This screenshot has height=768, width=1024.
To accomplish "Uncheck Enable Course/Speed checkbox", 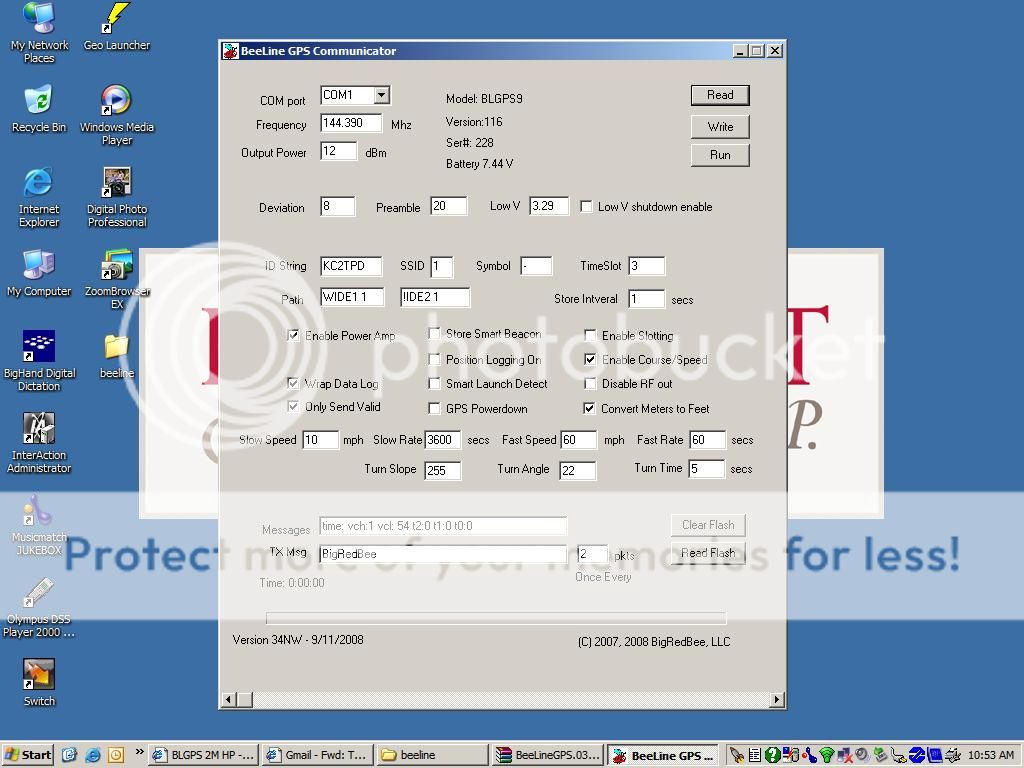I will point(590,360).
